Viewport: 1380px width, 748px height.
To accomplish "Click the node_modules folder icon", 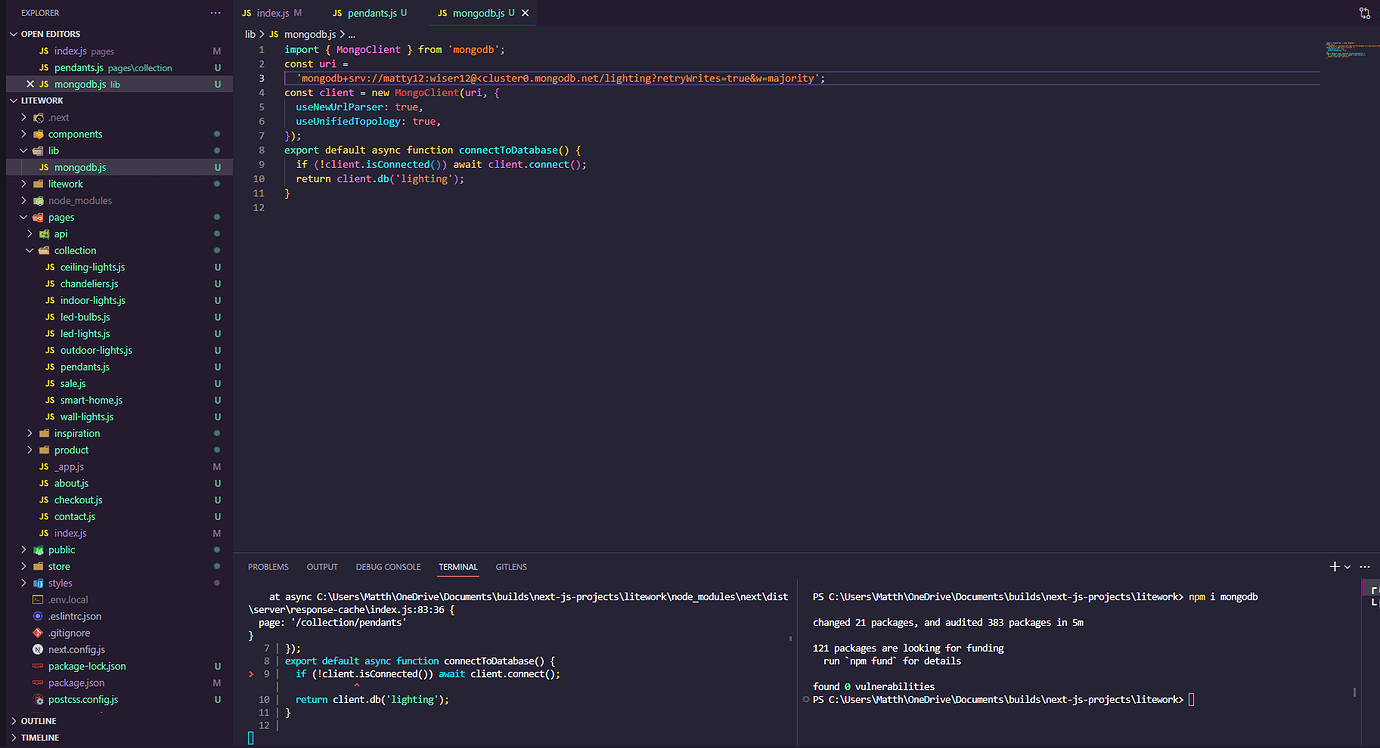I will pyautogui.click(x=39, y=201).
